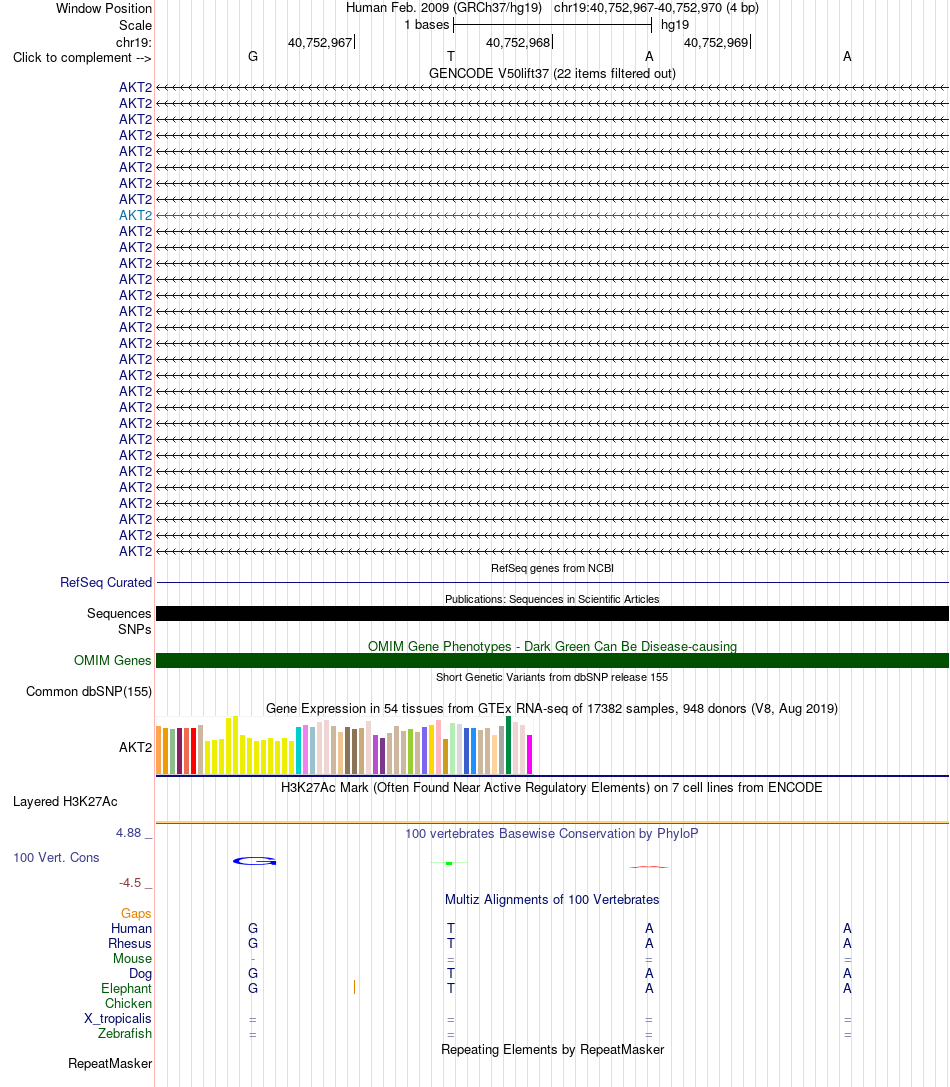Viewport: 950px width, 1087px height.
Task: Click the 4.88 conservation scale value
Action: [x=129, y=833]
